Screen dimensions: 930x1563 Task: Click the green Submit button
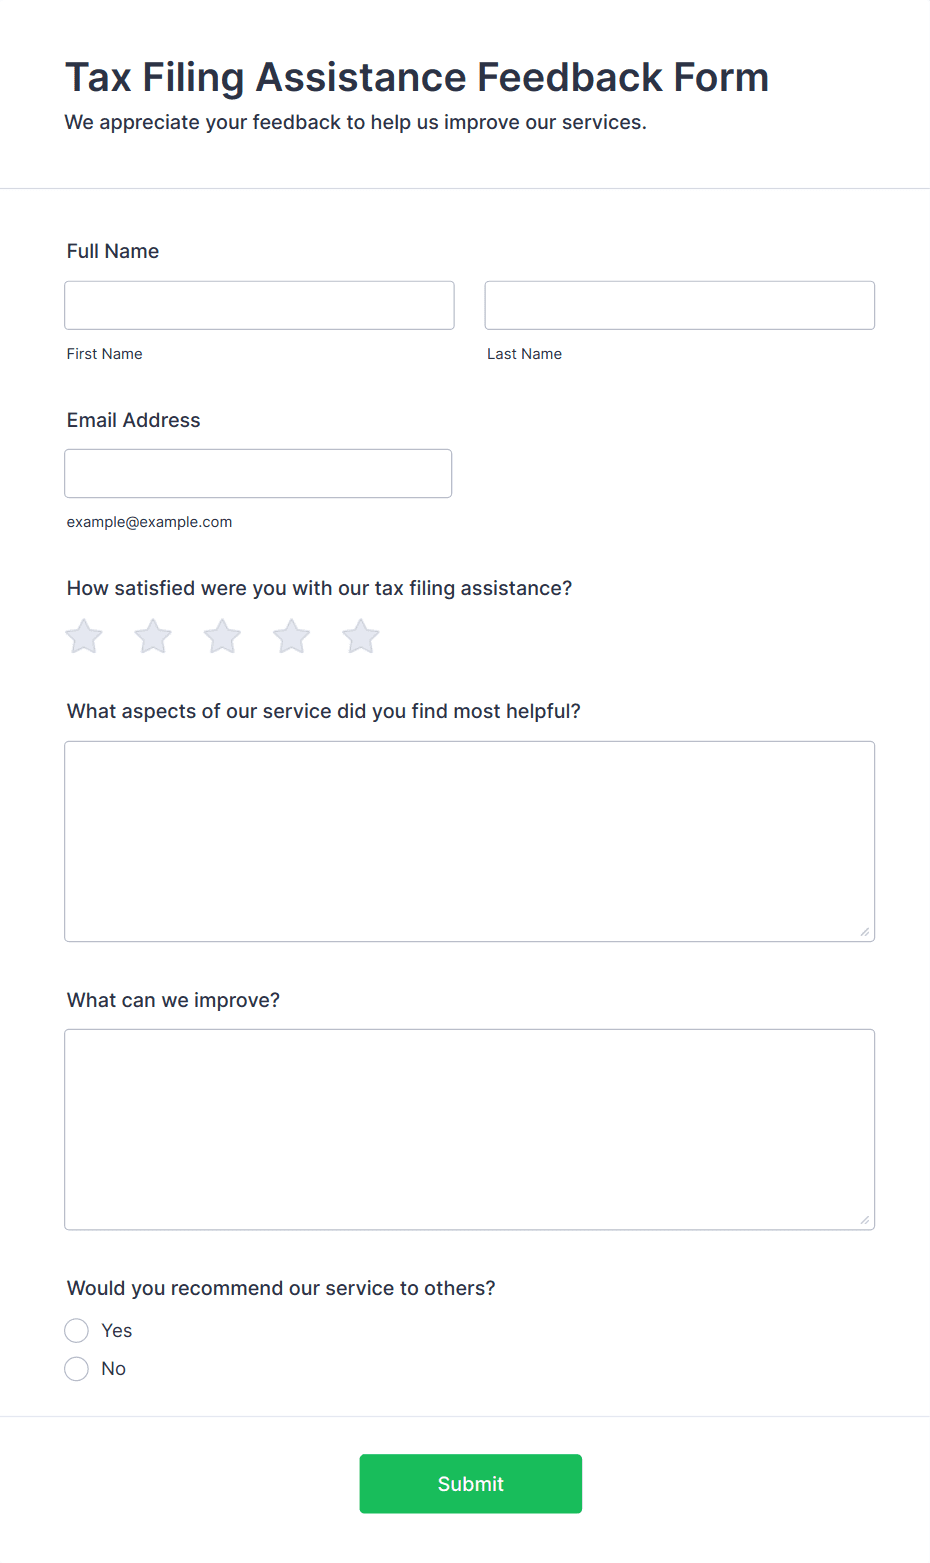click(x=470, y=1483)
